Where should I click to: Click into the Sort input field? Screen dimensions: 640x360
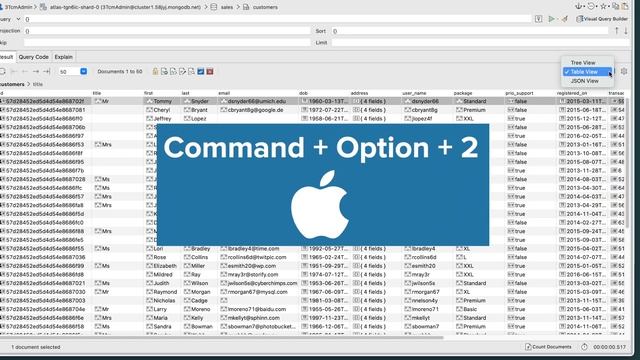(x=469, y=31)
